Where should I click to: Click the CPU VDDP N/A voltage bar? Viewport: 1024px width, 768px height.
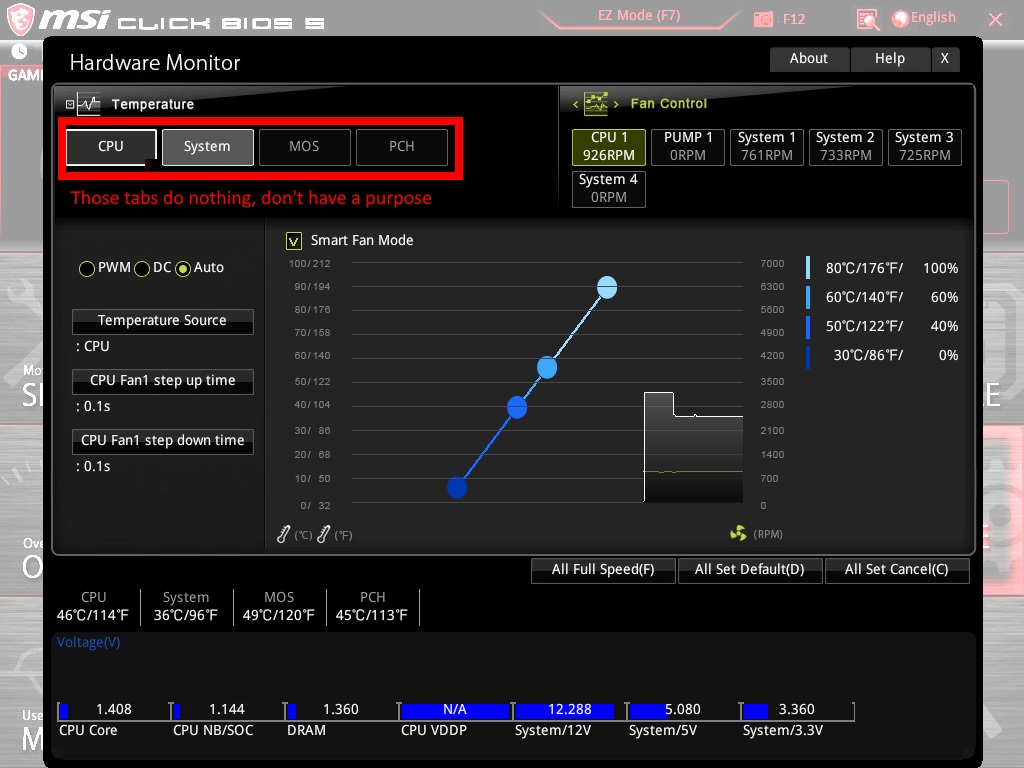[455, 711]
